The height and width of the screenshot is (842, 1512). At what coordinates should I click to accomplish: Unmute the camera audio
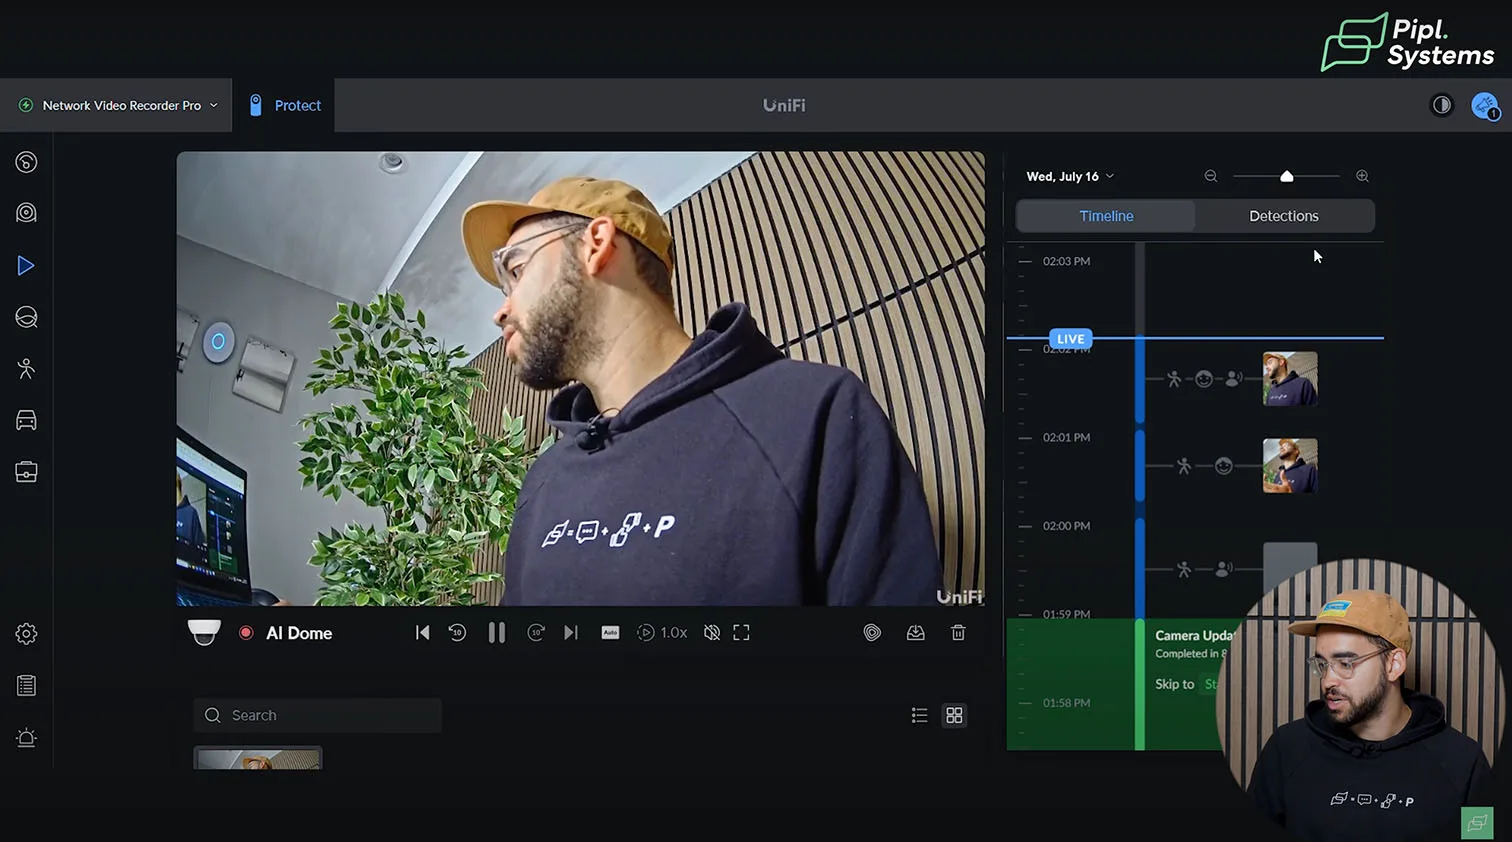tap(712, 633)
